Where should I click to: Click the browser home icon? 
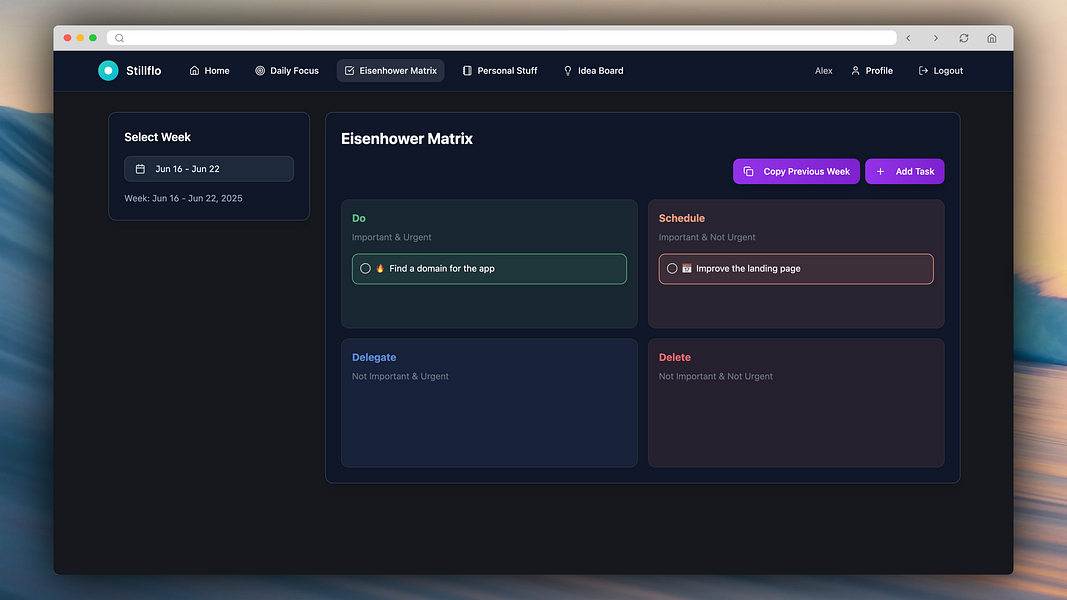(x=991, y=38)
